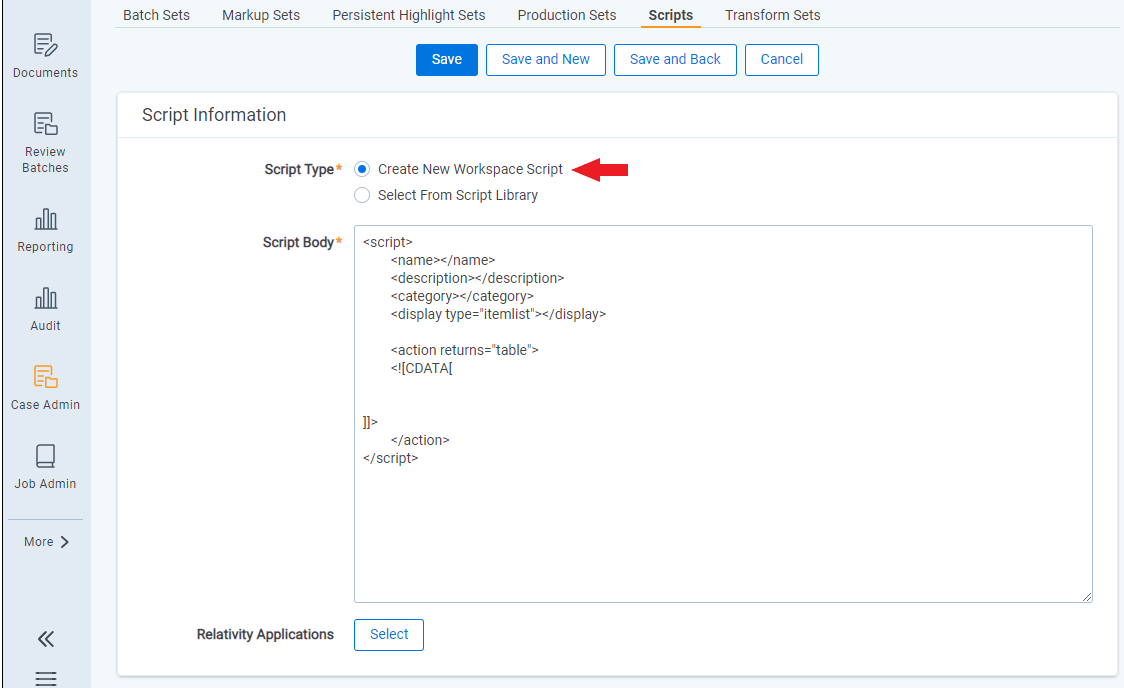Click the Script Body field label

tap(298, 242)
